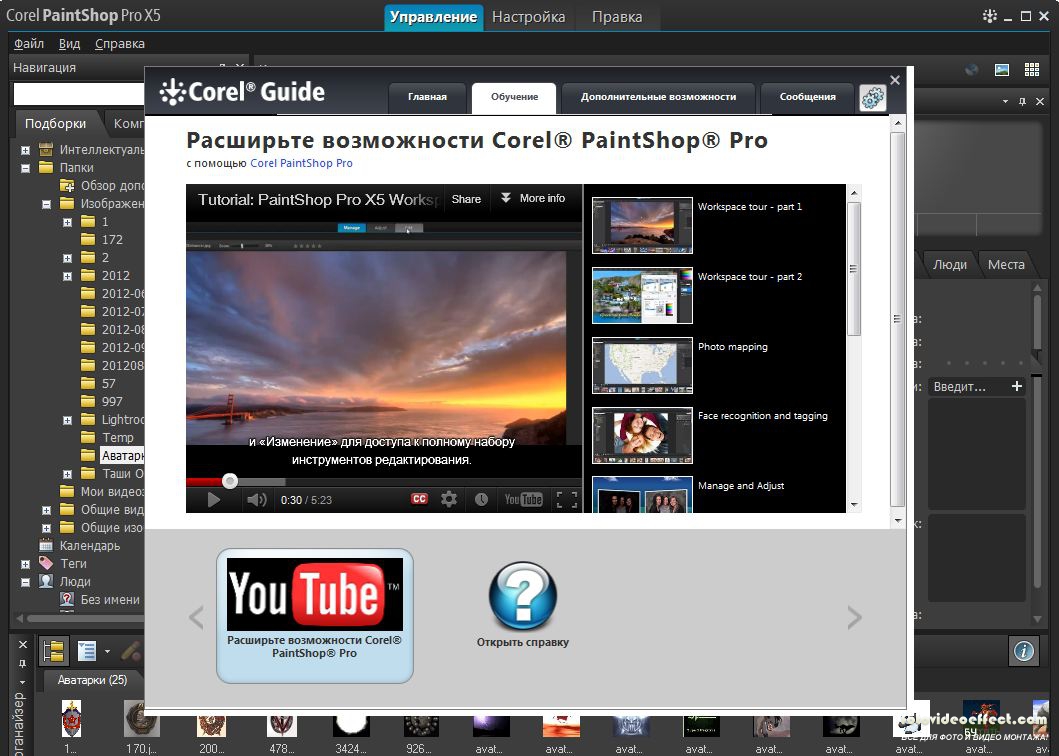Open organizer sort options icon

click(87, 651)
